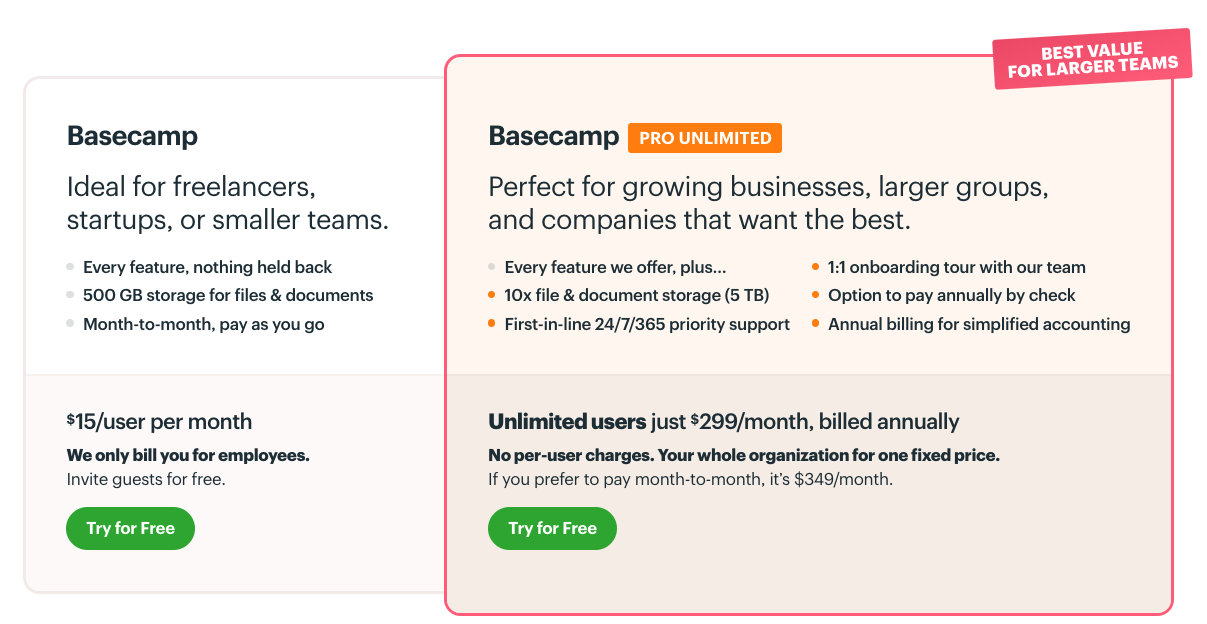Click bullet beside Annual billing for simplified accounting
1207x624 pixels.
click(x=816, y=324)
